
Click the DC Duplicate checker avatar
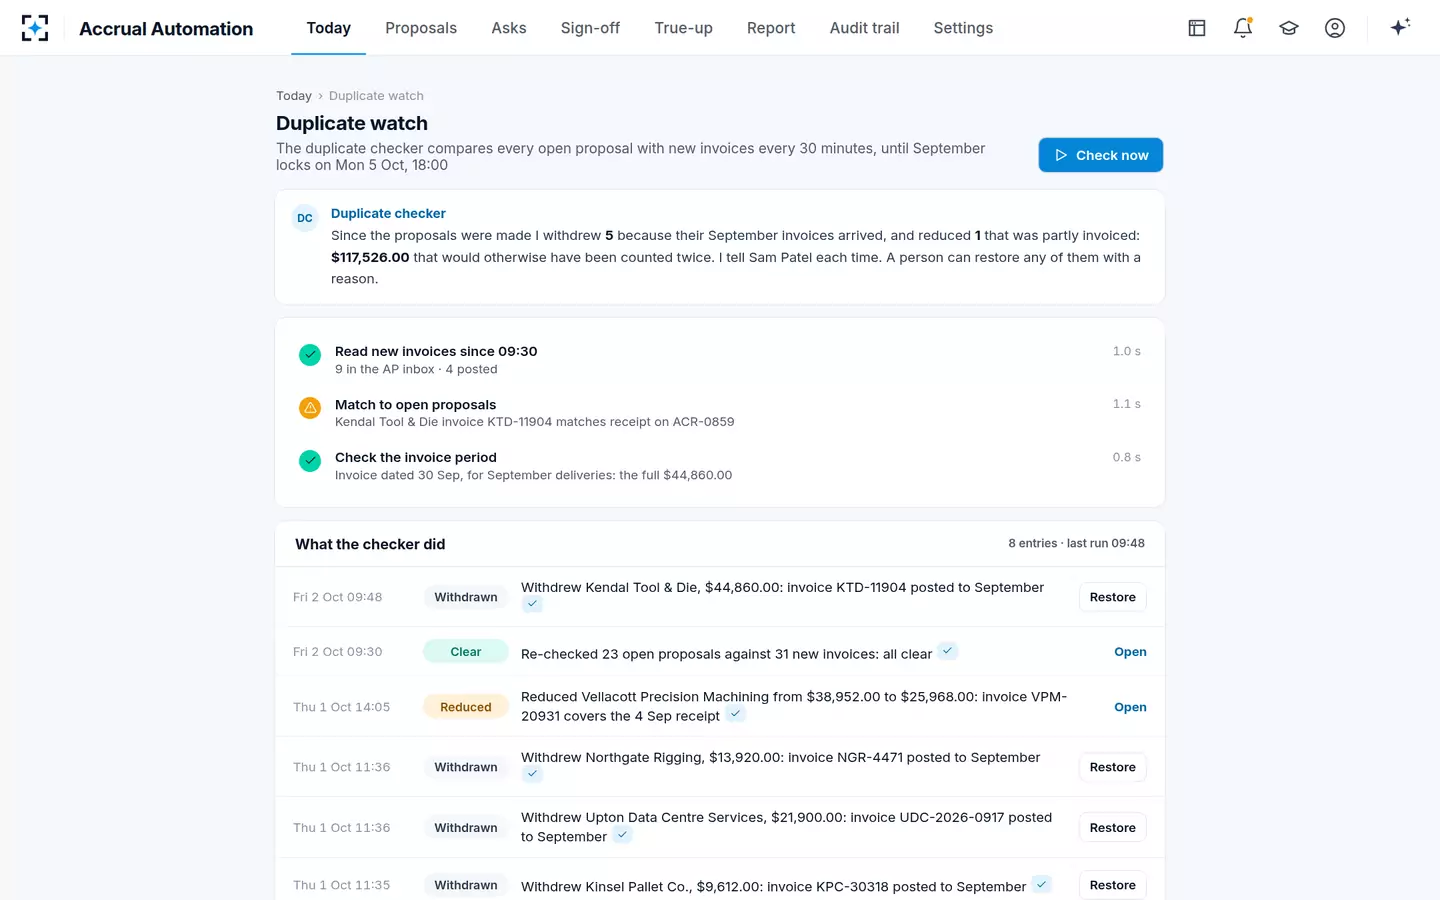click(305, 218)
